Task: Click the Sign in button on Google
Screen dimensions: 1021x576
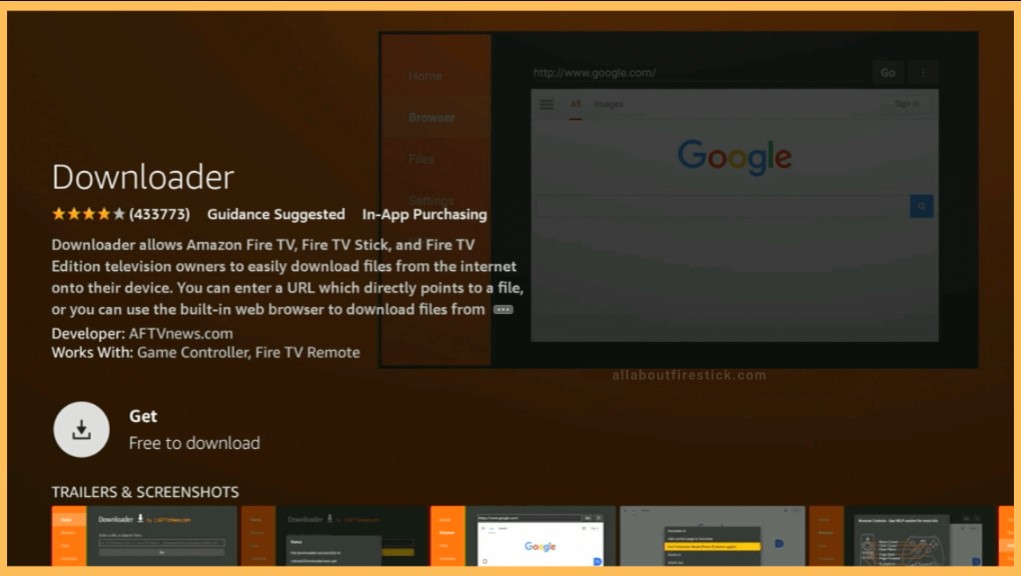Action: pyautogui.click(x=906, y=104)
